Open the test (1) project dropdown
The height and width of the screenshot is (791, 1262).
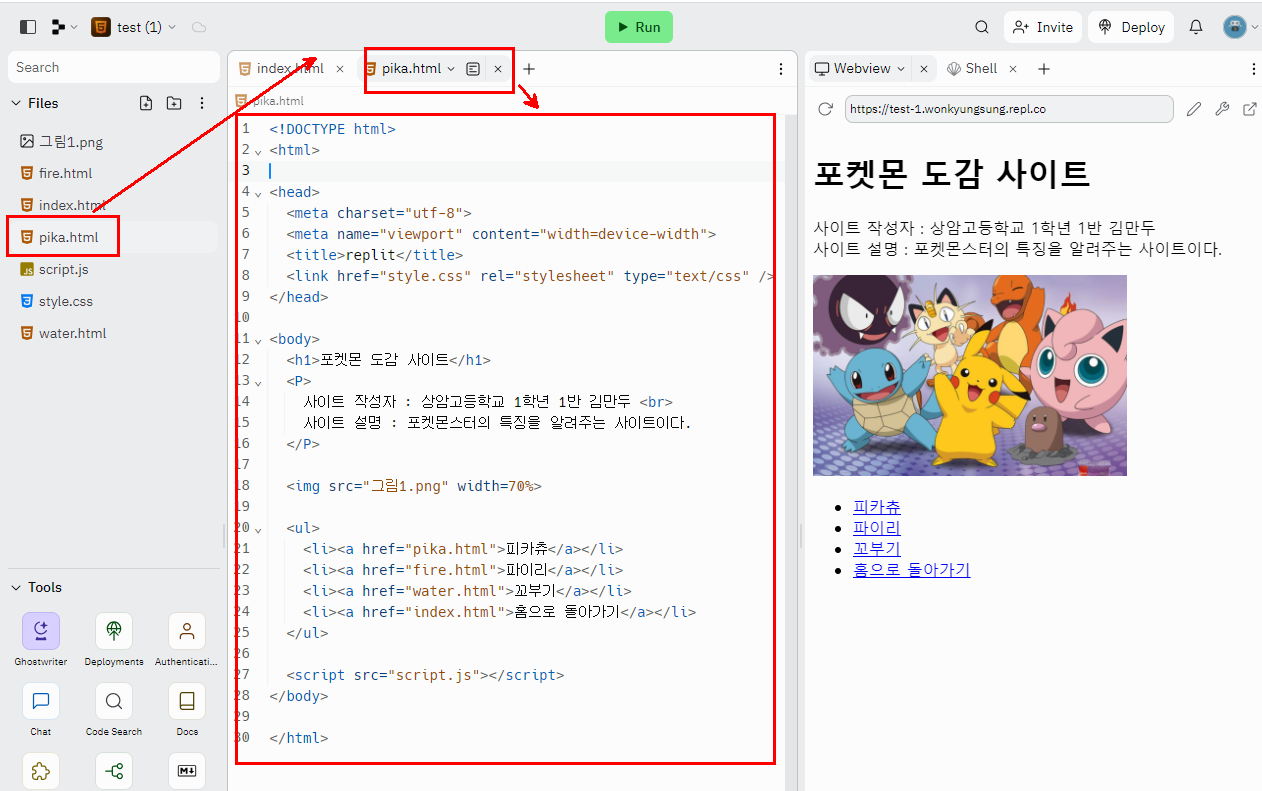[134, 27]
